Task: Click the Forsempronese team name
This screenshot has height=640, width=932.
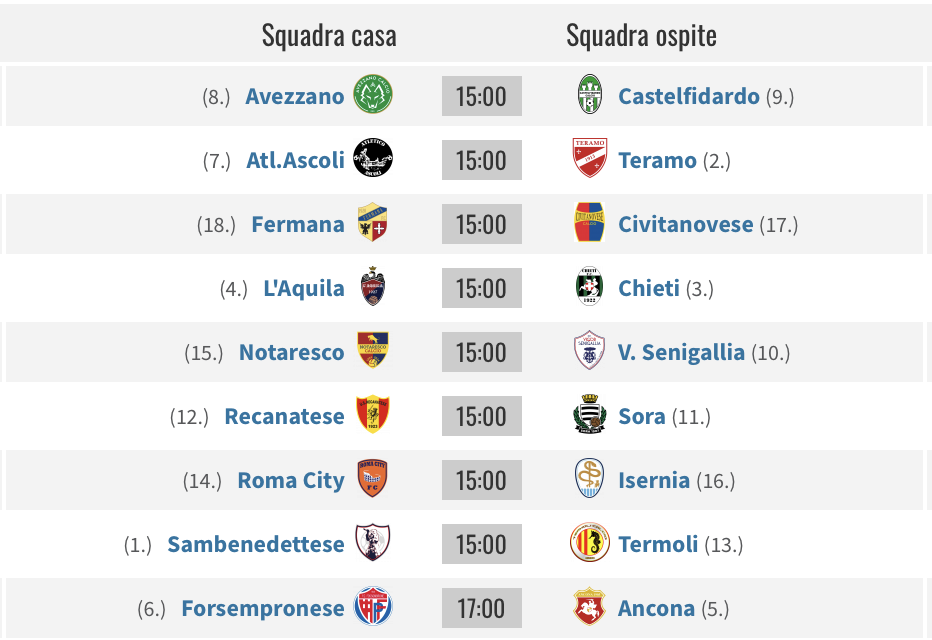Action: pos(262,609)
